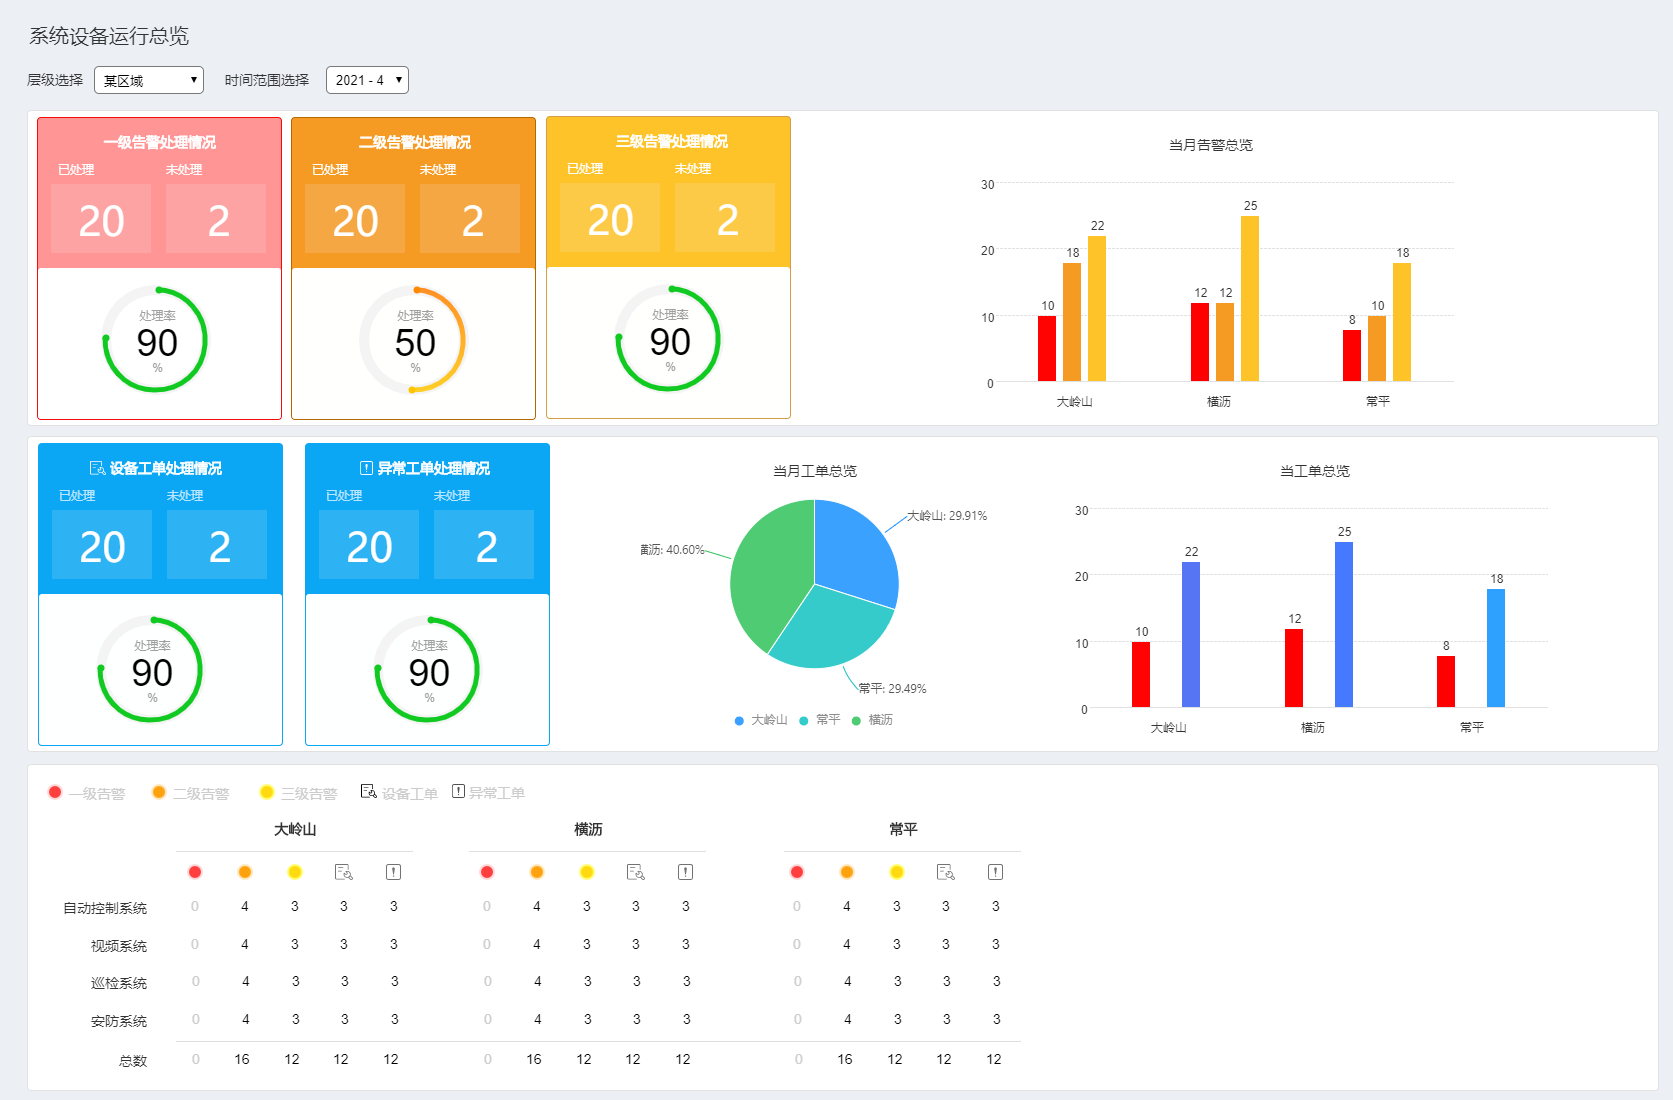Image resolution: width=1673 pixels, height=1100 pixels.
Task: Open the 层级选择 dropdown showing 某区域
Action: (149, 80)
